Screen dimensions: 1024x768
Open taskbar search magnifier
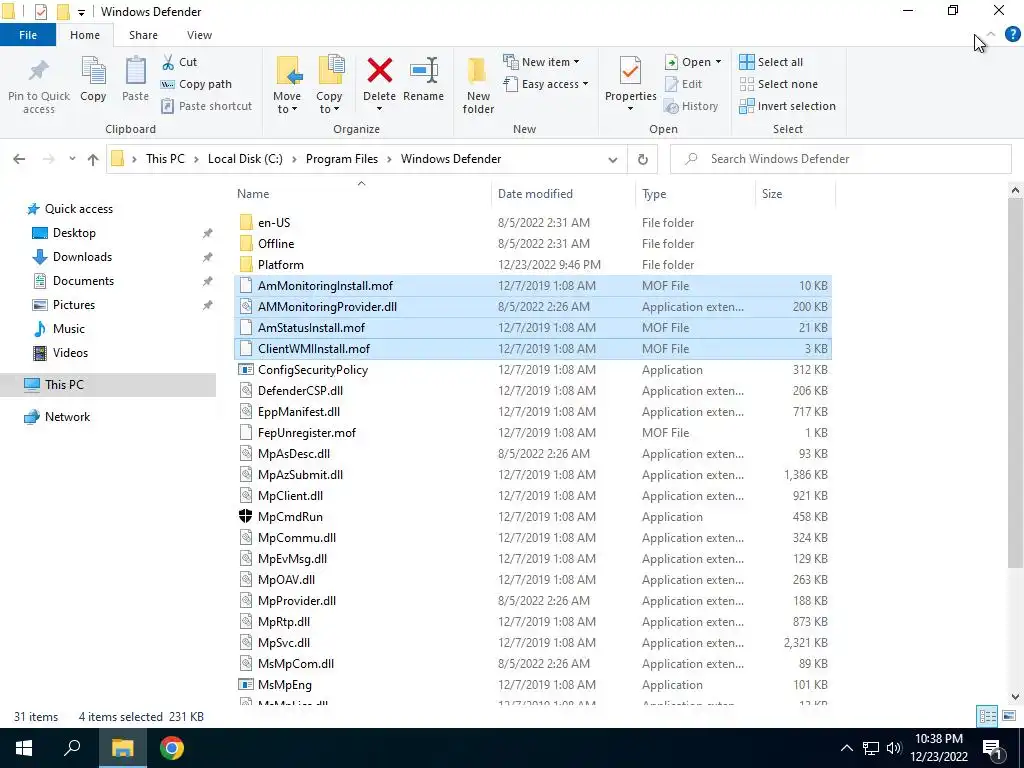tap(72, 748)
